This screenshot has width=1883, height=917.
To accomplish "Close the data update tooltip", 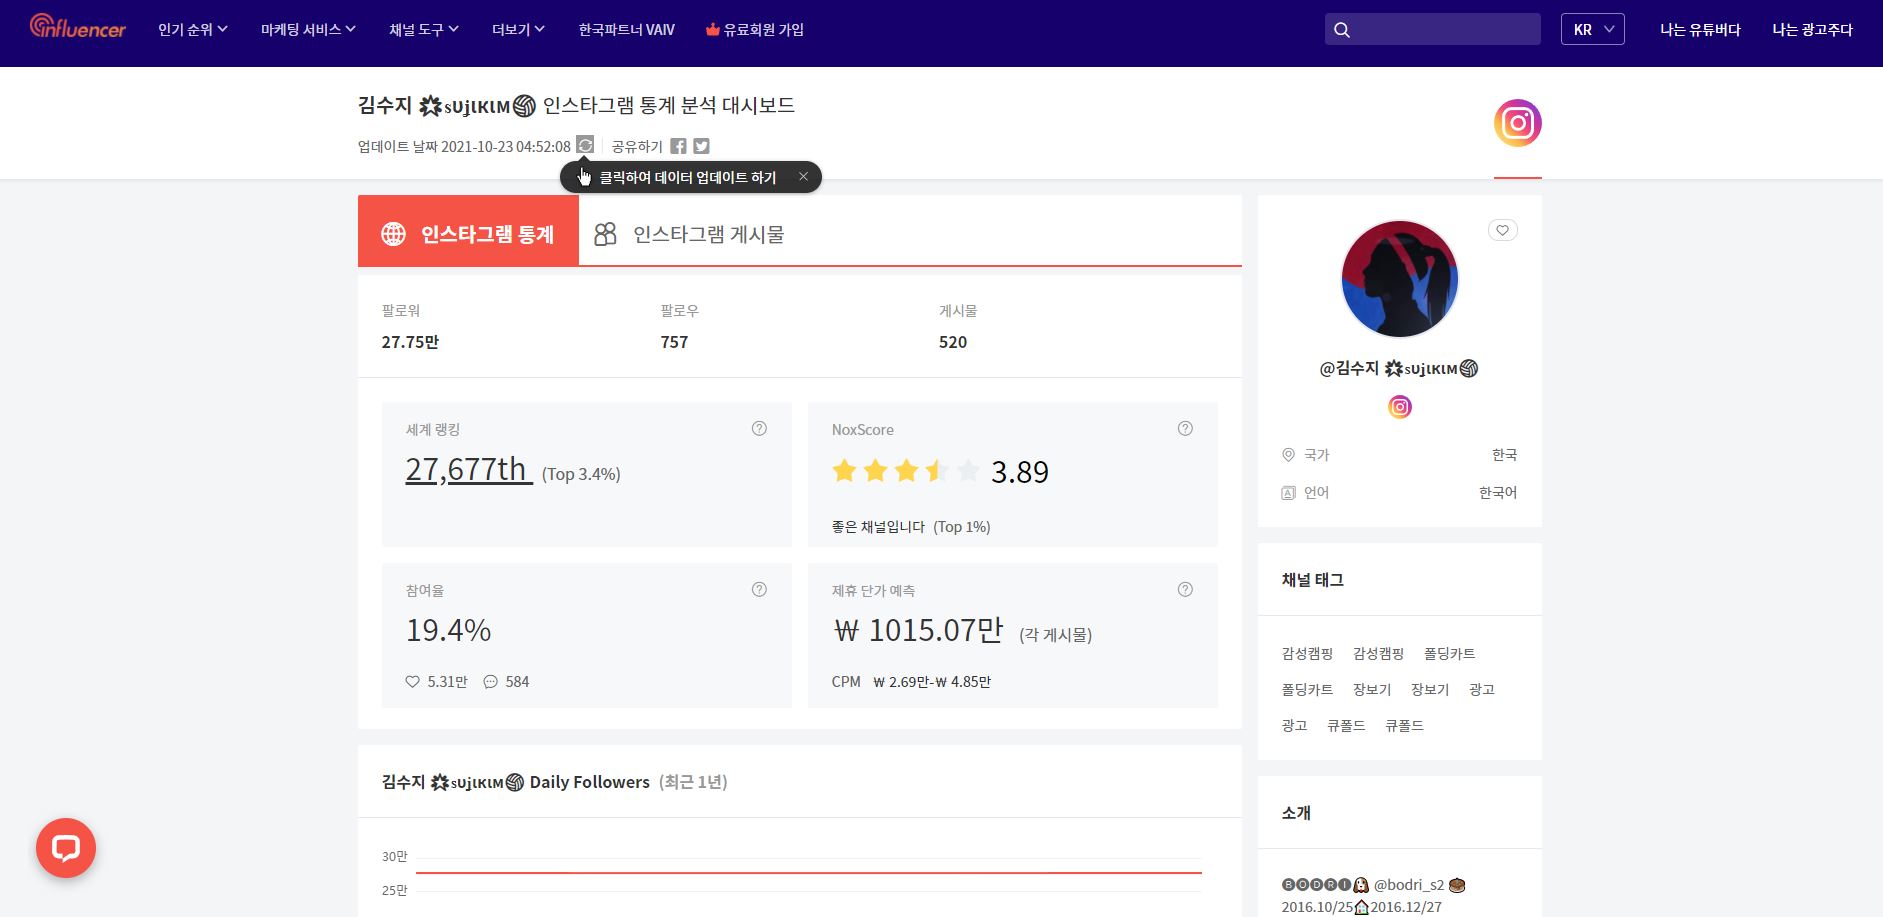I will (803, 177).
